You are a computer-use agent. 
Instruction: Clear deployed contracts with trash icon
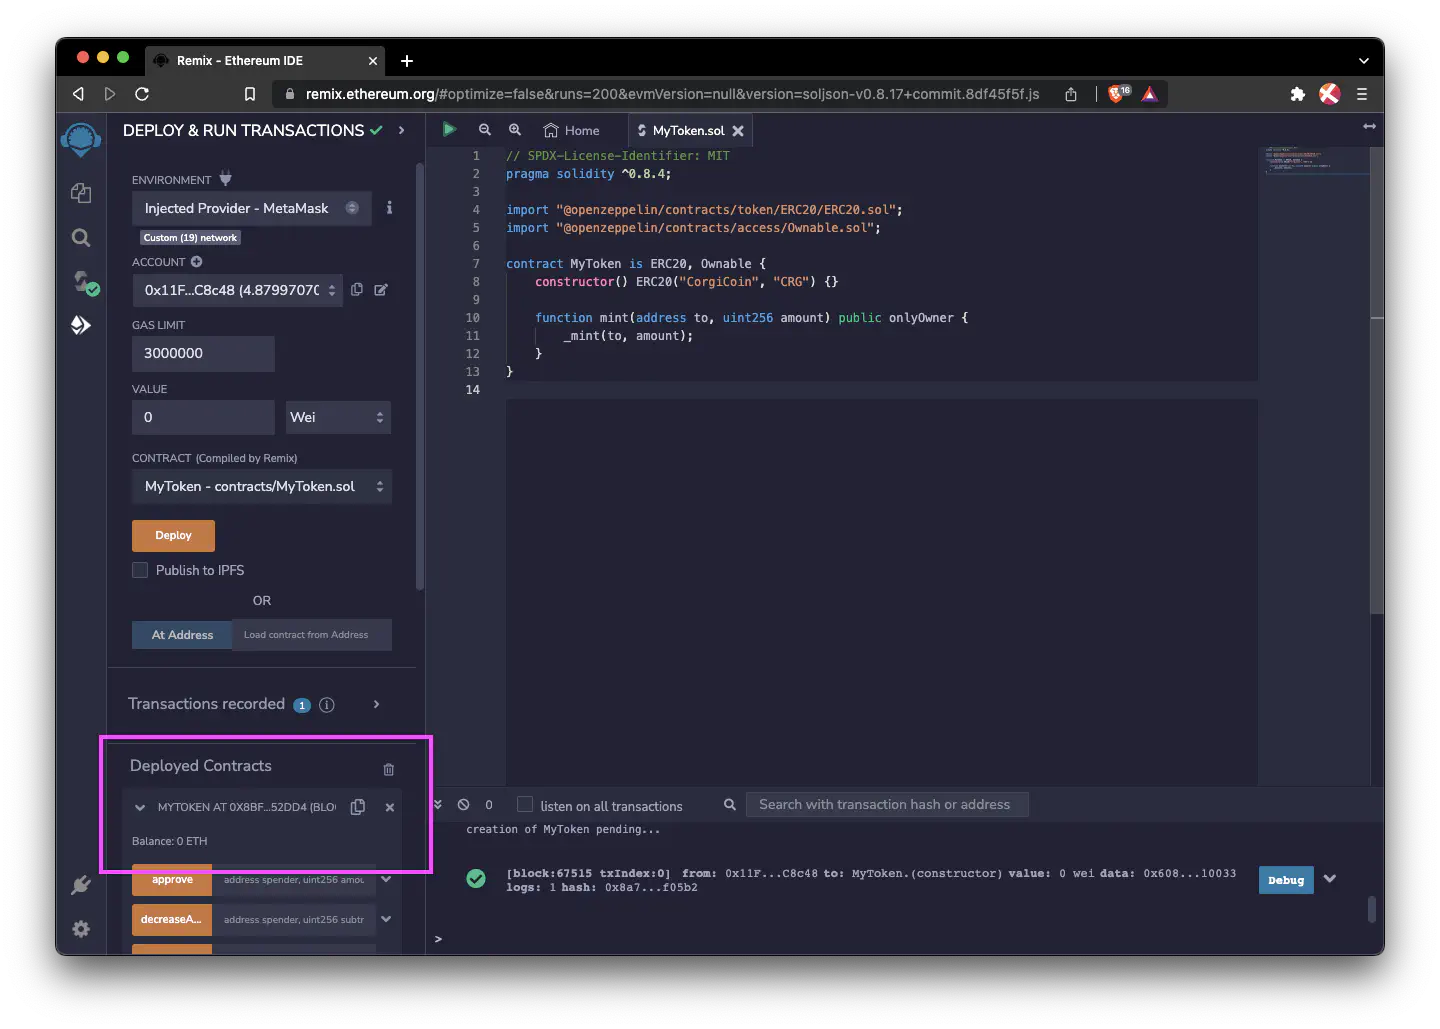click(x=389, y=769)
